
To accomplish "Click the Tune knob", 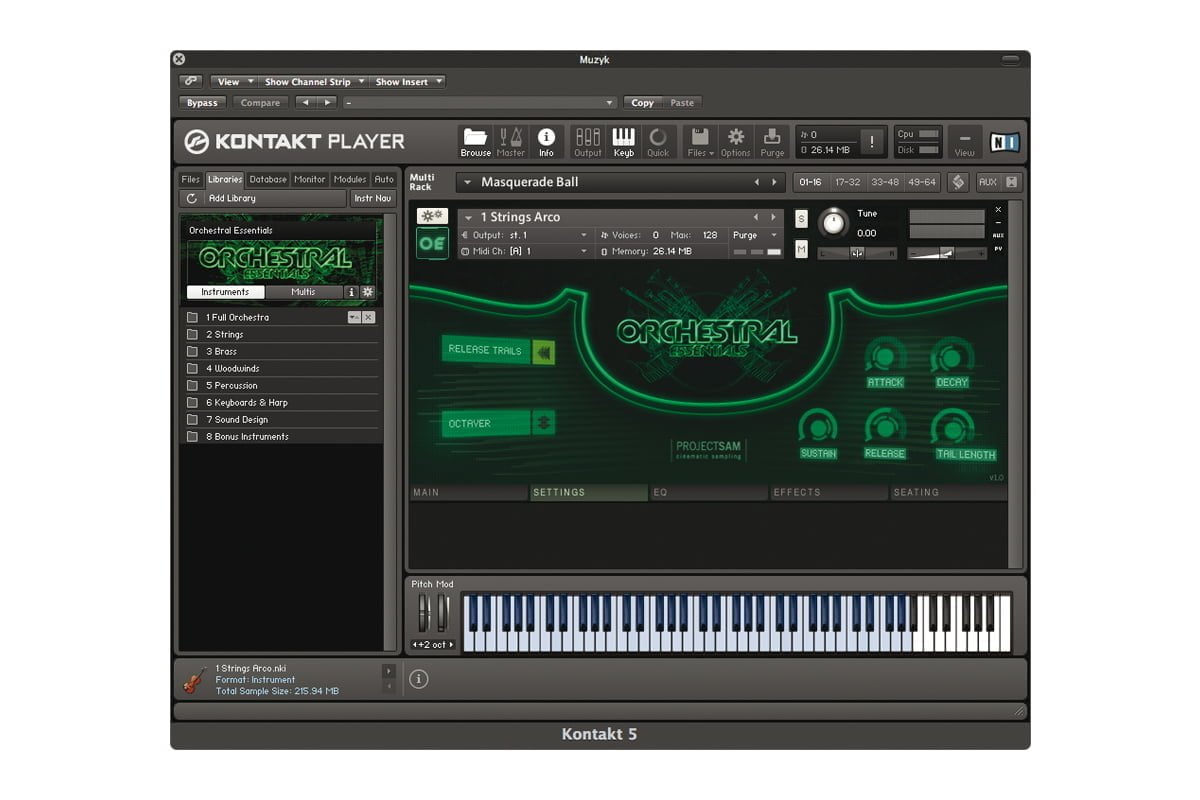I will (832, 222).
